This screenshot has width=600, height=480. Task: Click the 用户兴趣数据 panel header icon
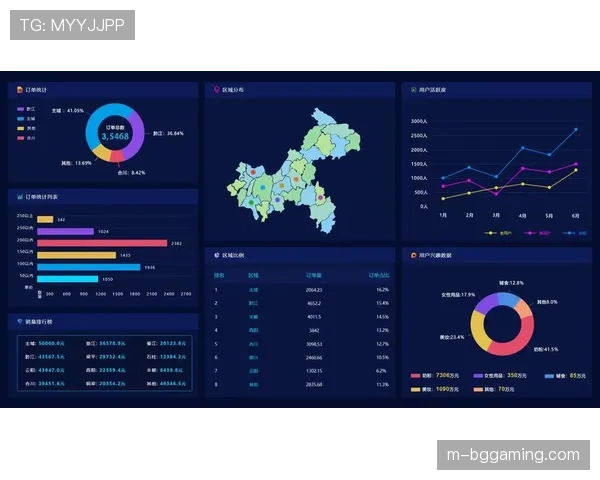pos(413,255)
